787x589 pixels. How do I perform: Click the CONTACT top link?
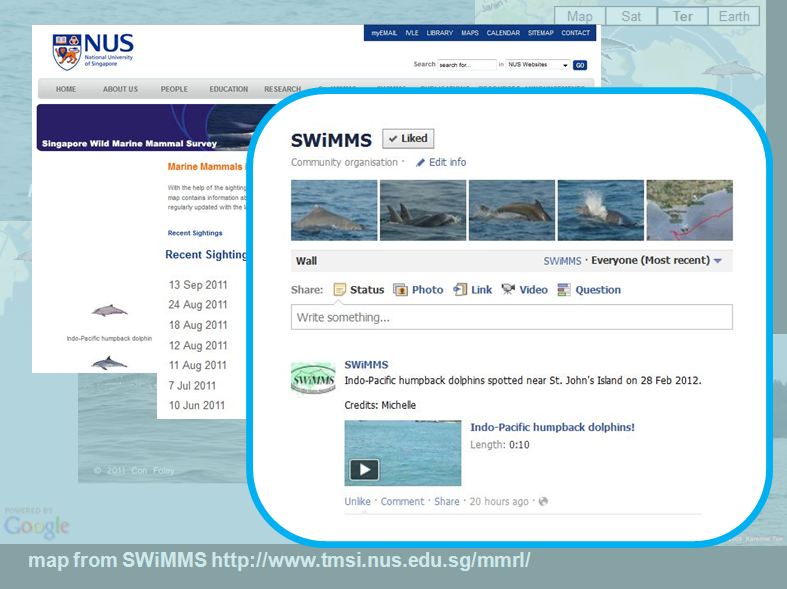(576, 33)
